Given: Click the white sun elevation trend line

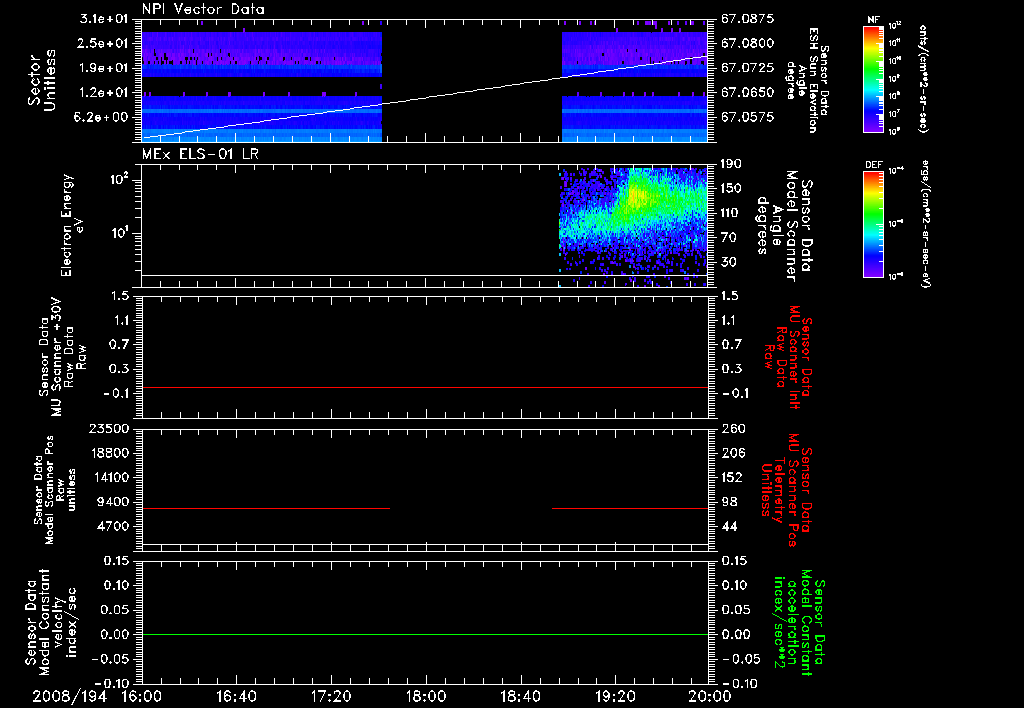Looking at the screenshot, I should tap(424, 97).
